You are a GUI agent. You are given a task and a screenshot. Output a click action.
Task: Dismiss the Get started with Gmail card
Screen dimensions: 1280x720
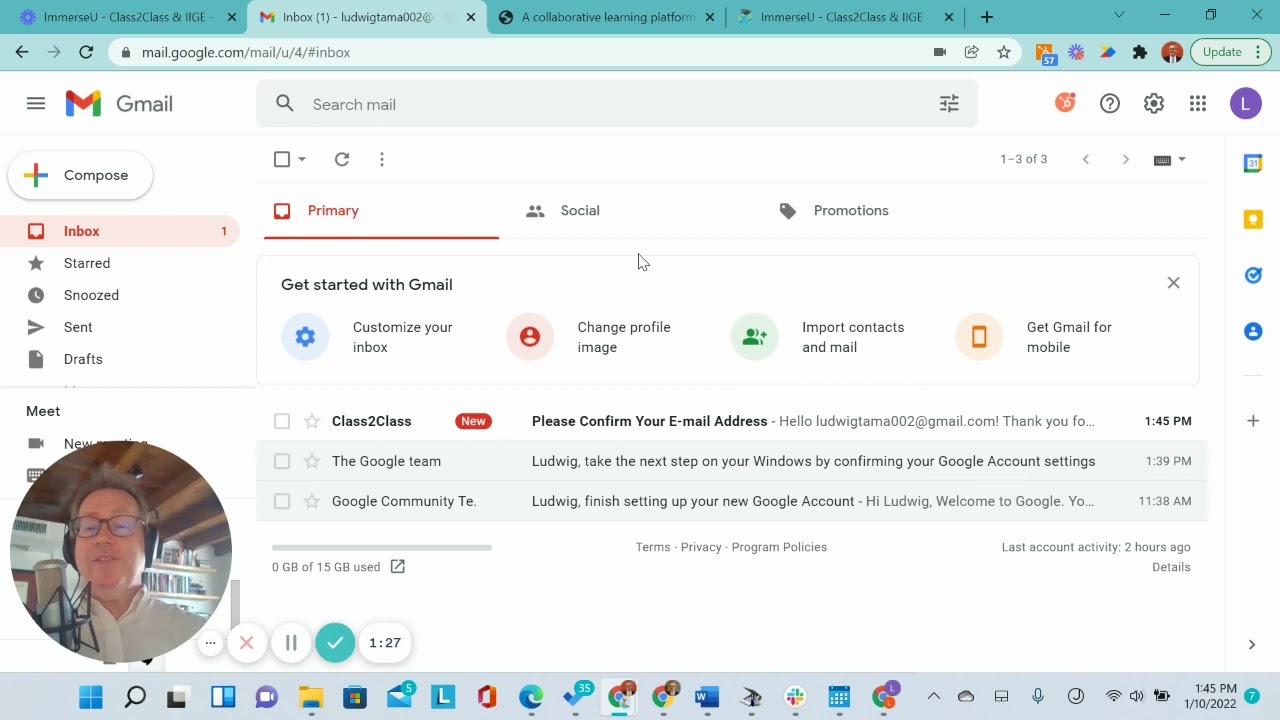pyautogui.click(x=1174, y=283)
